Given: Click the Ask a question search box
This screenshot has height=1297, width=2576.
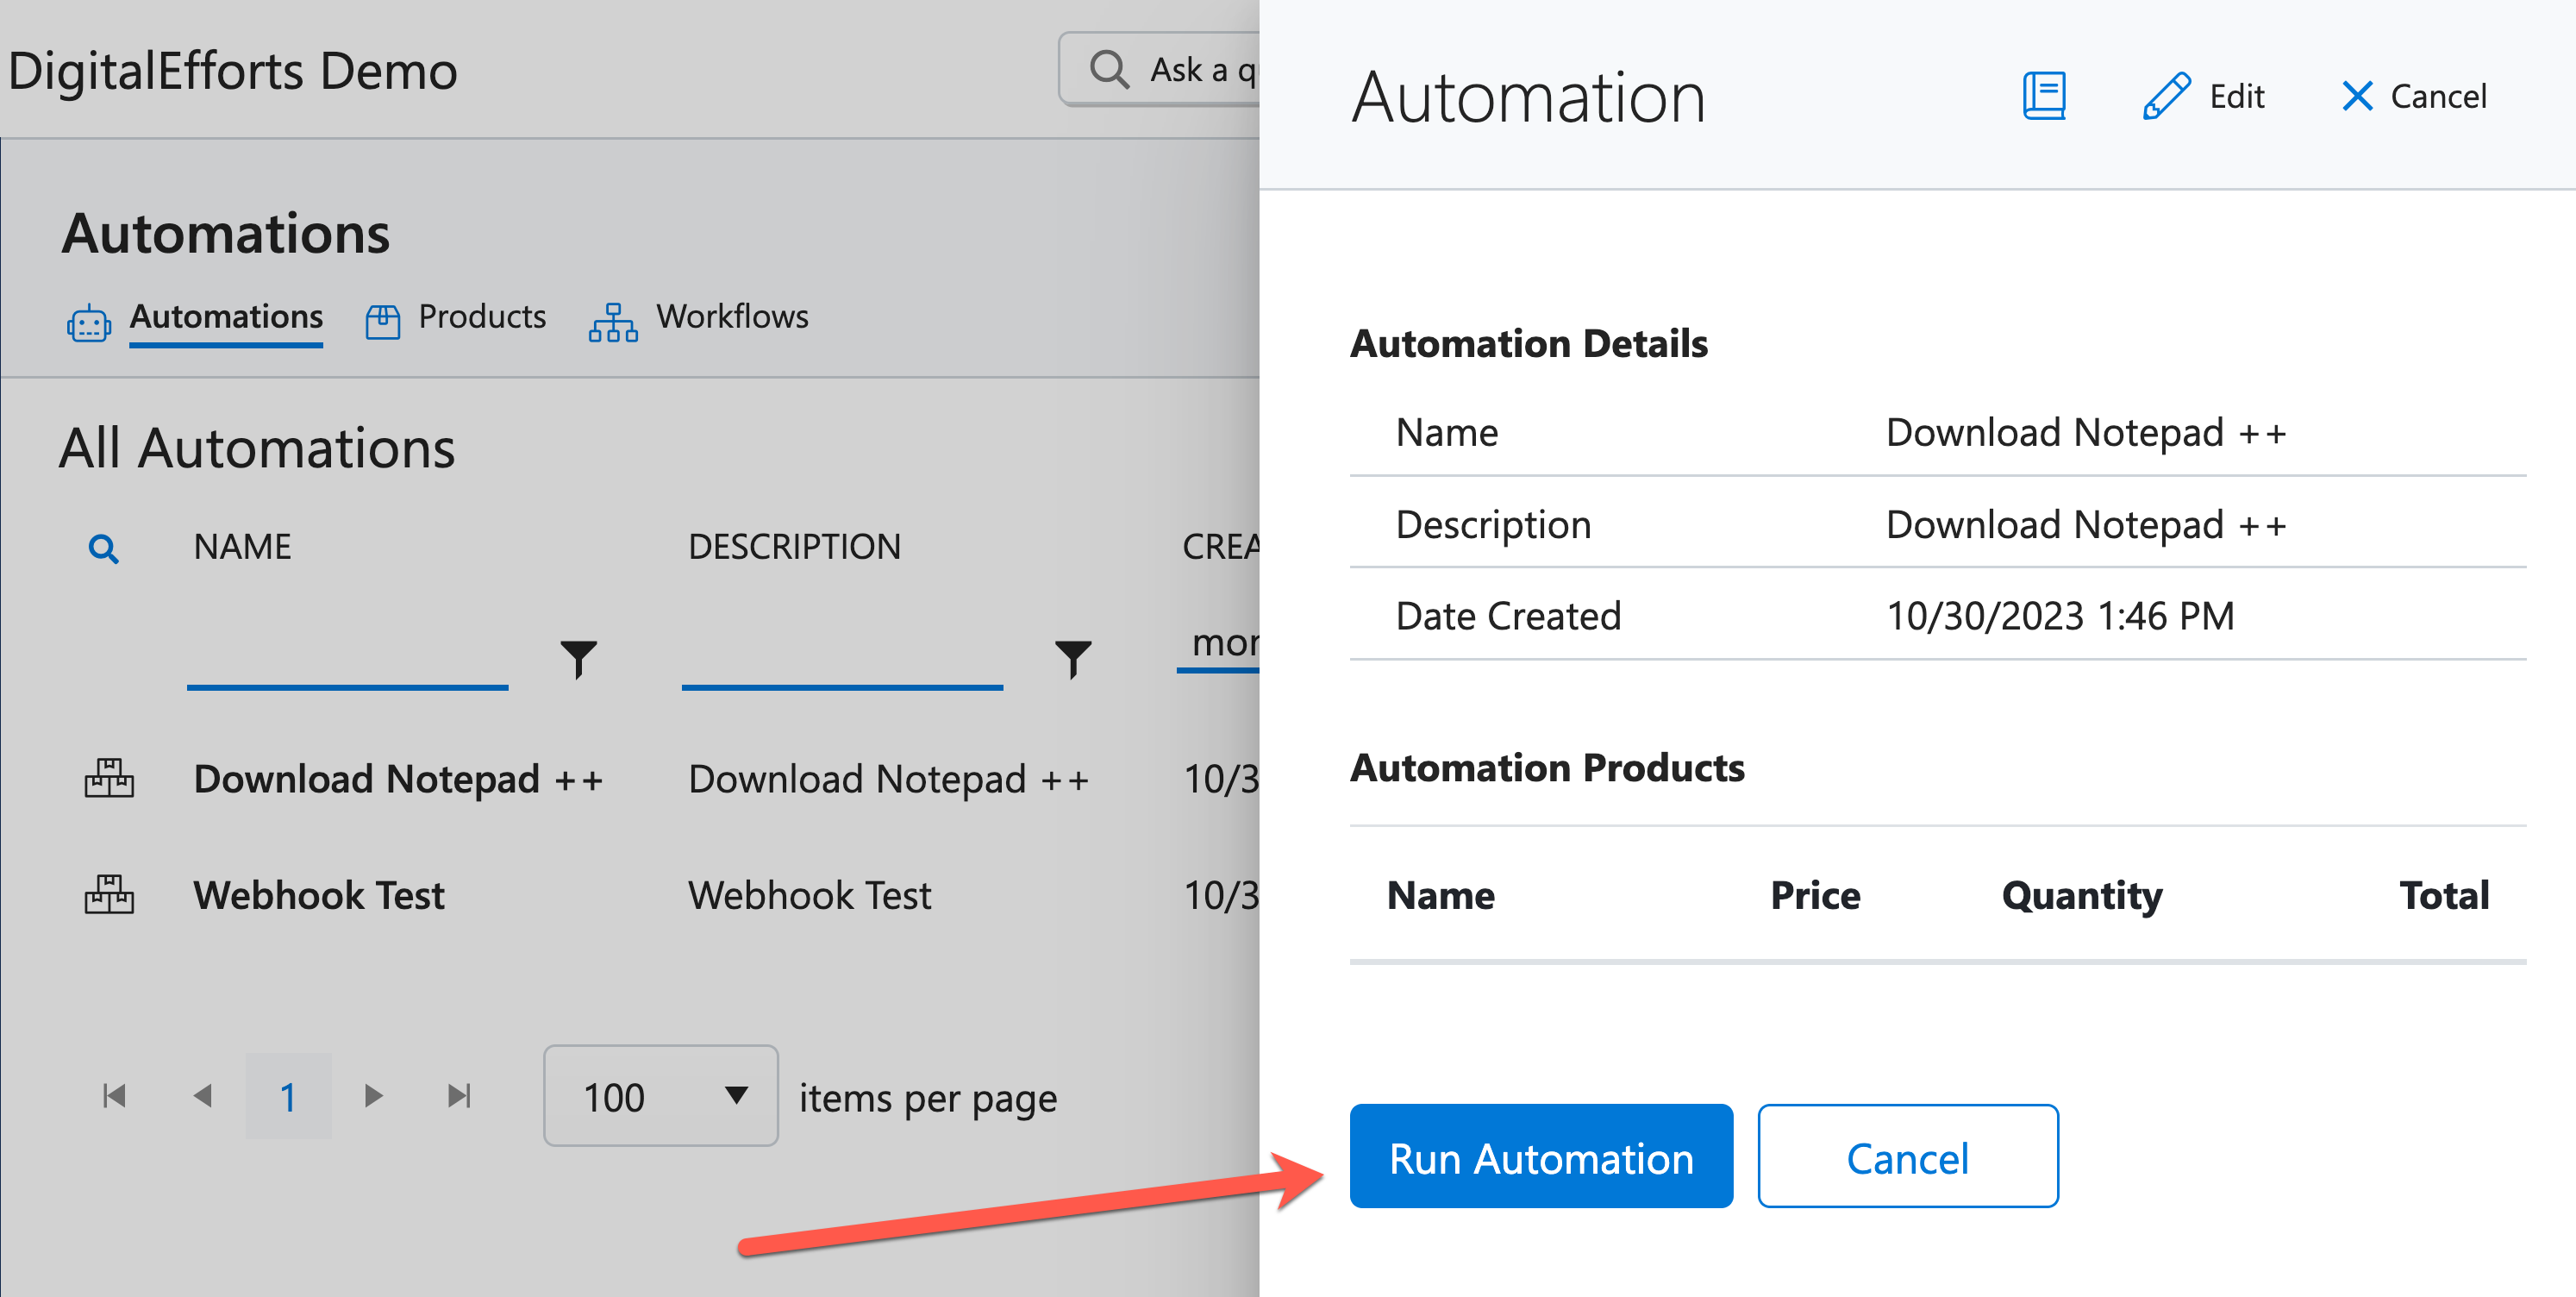Looking at the screenshot, I should (1160, 69).
